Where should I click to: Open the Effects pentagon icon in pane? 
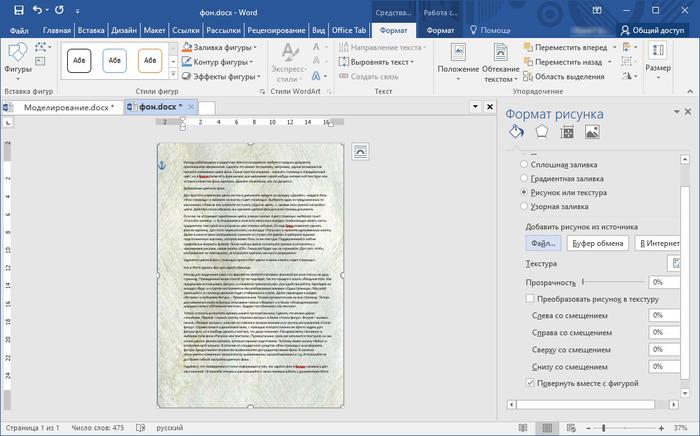point(541,133)
